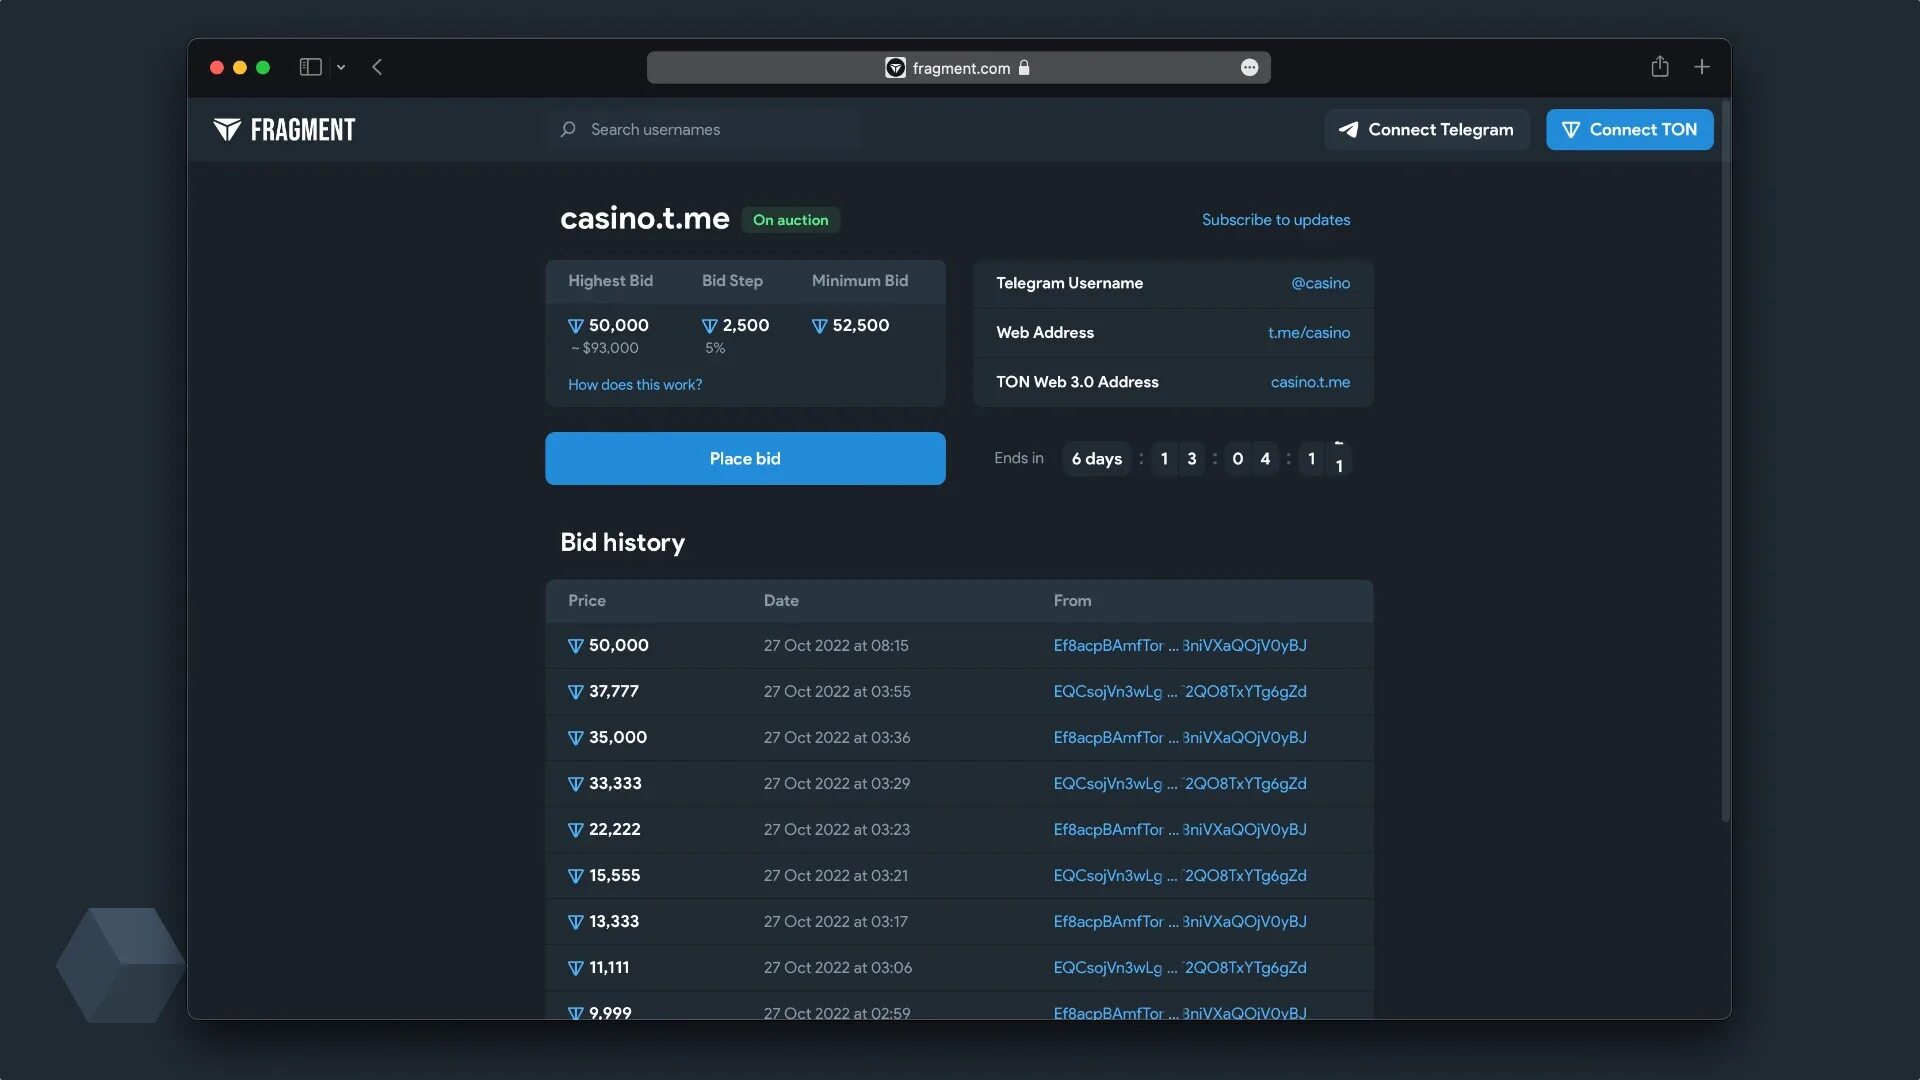This screenshot has width=1920, height=1080.
Task: Toggle the Safari sidebar icon
Action: click(310, 67)
